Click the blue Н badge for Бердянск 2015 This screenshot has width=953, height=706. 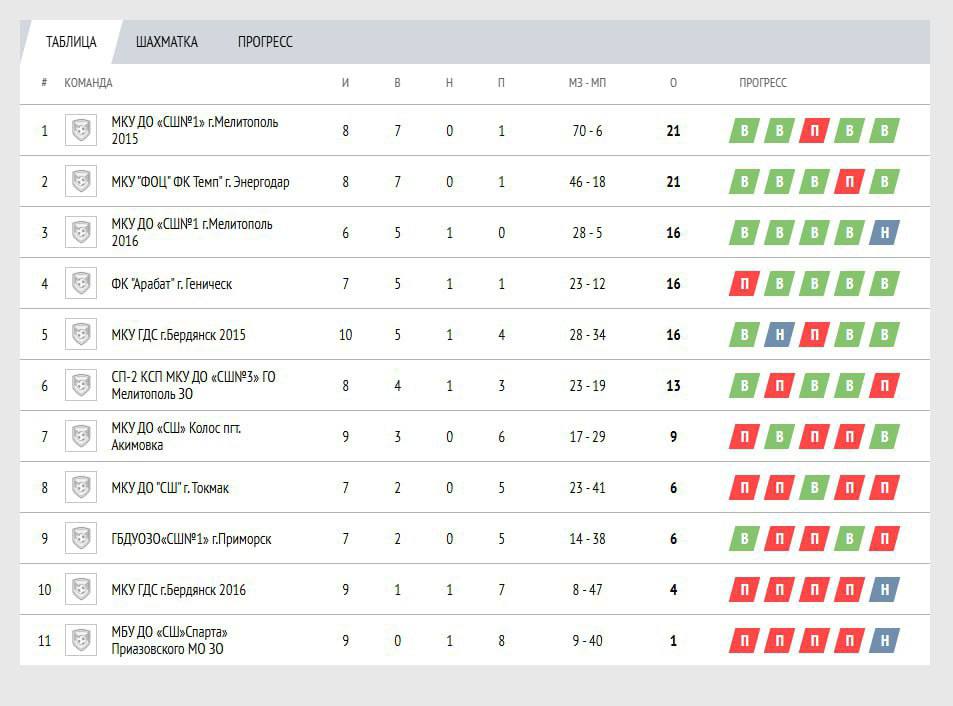(779, 335)
